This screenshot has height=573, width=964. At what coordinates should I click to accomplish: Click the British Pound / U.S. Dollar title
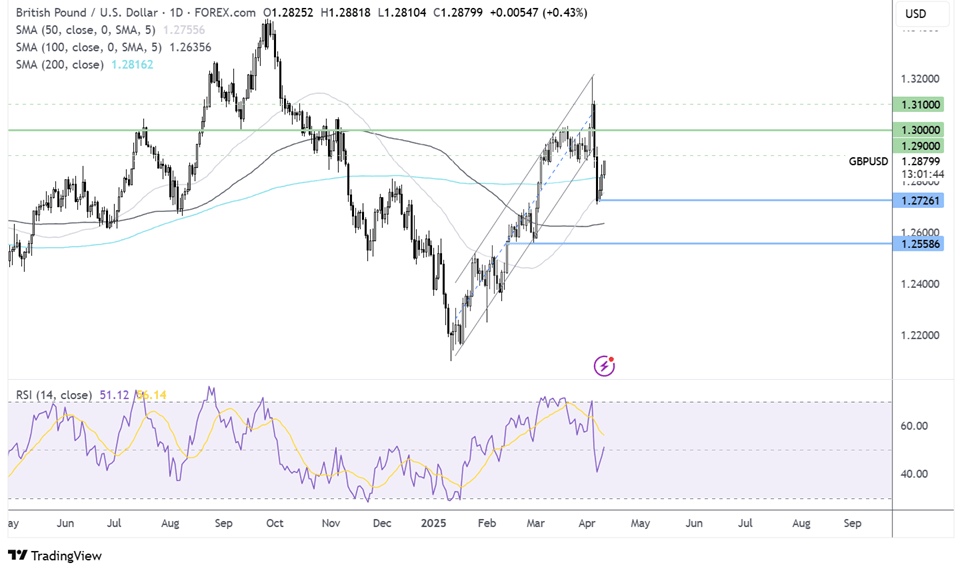[85, 12]
